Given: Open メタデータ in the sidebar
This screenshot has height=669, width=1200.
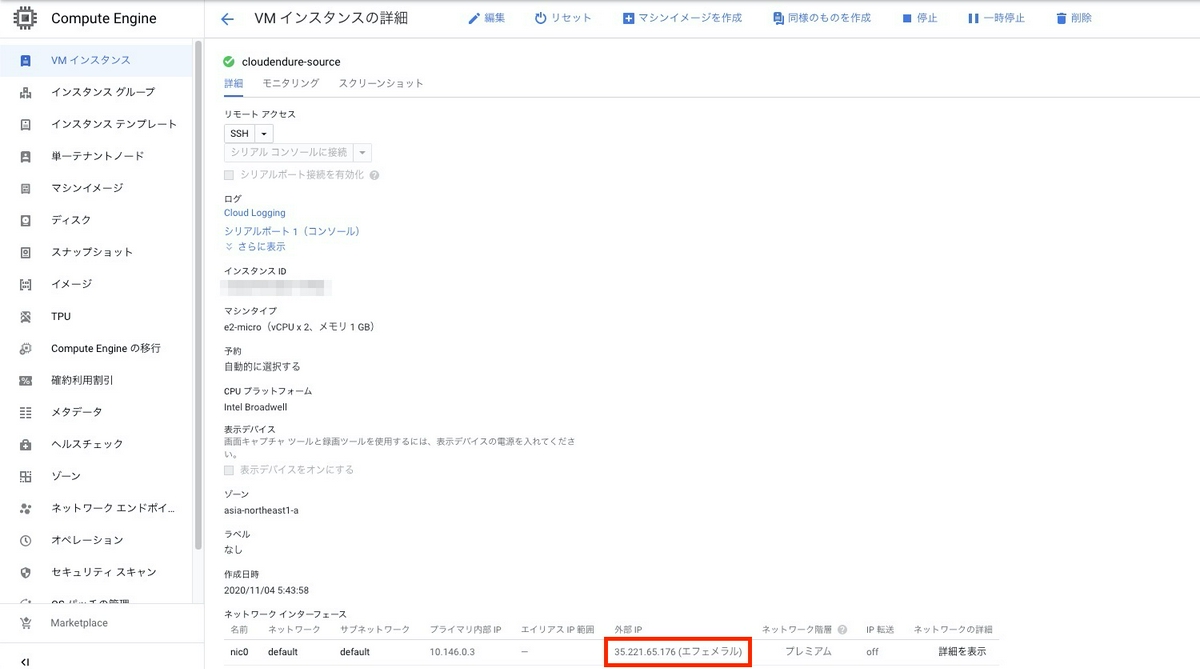Looking at the screenshot, I should pyautogui.click(x=77, y=412).
